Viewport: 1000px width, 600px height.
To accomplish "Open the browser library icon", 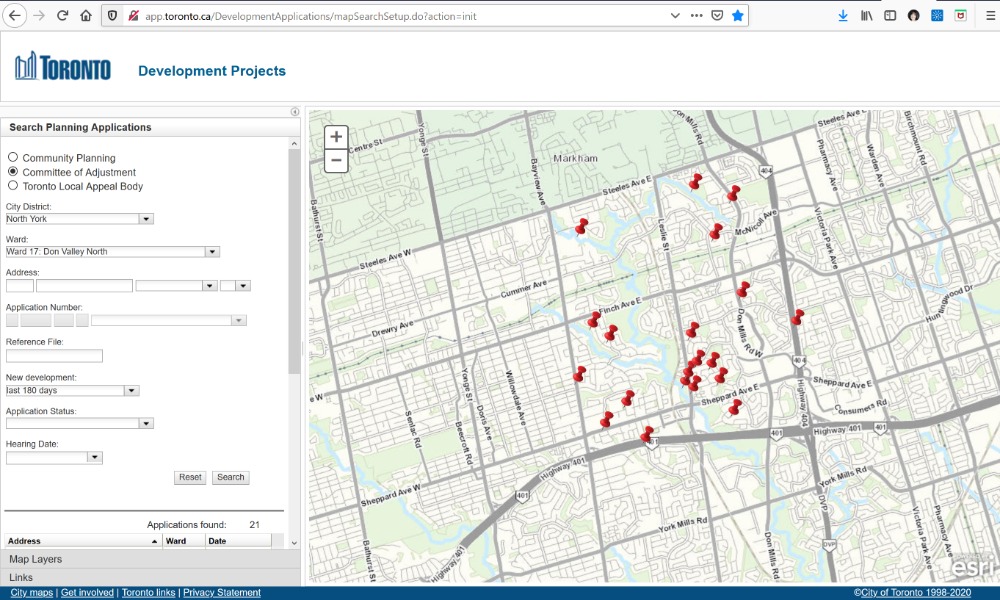I will coord(866,16).
